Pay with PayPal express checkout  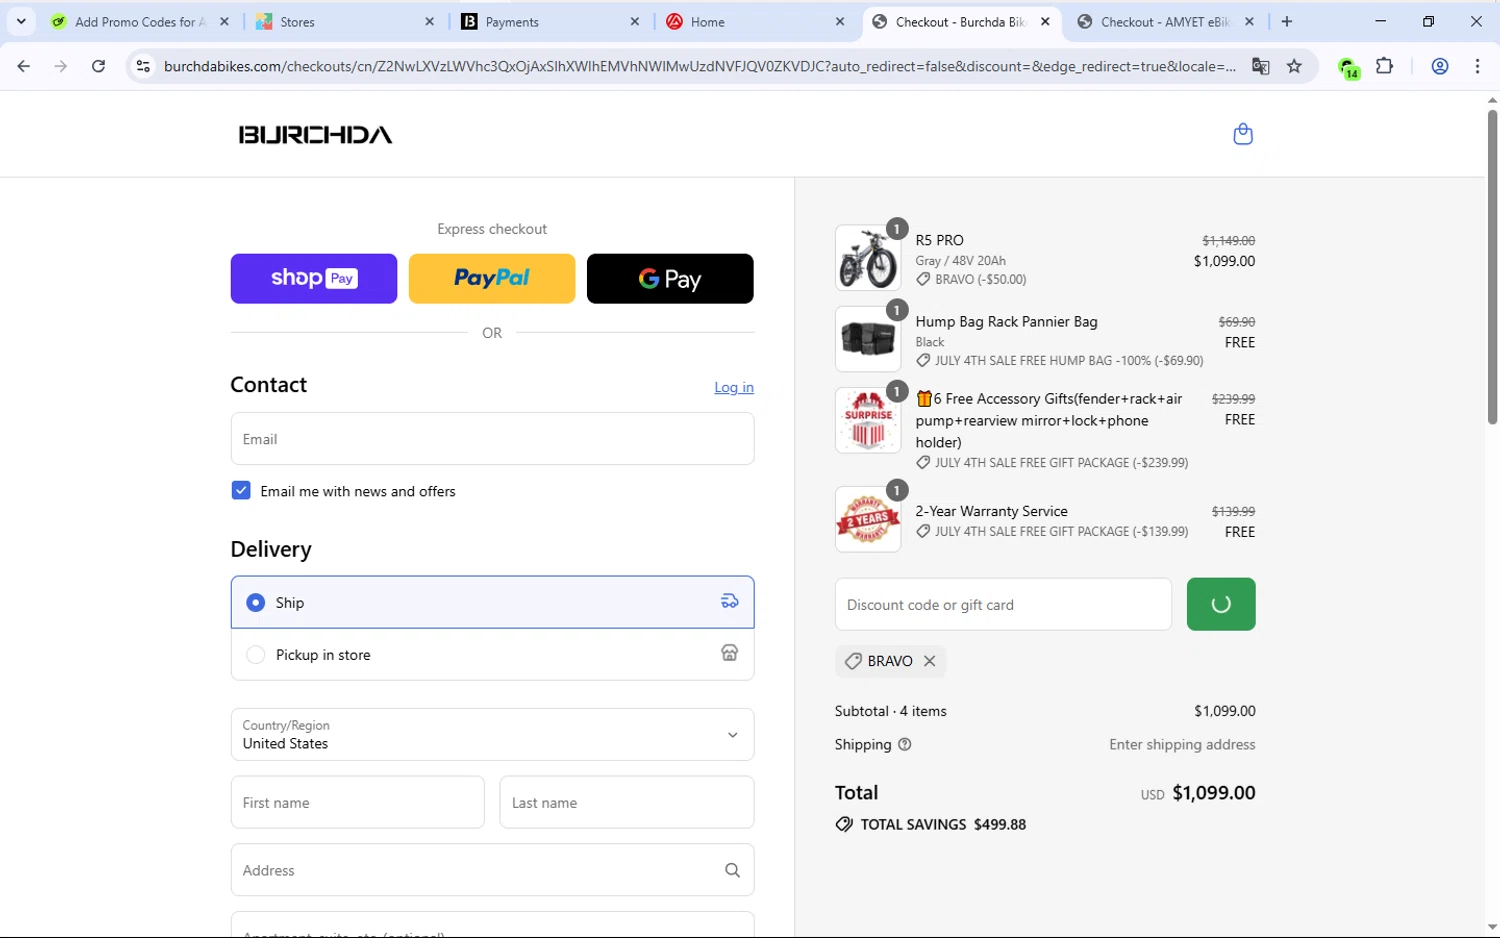tap(492, 278)
